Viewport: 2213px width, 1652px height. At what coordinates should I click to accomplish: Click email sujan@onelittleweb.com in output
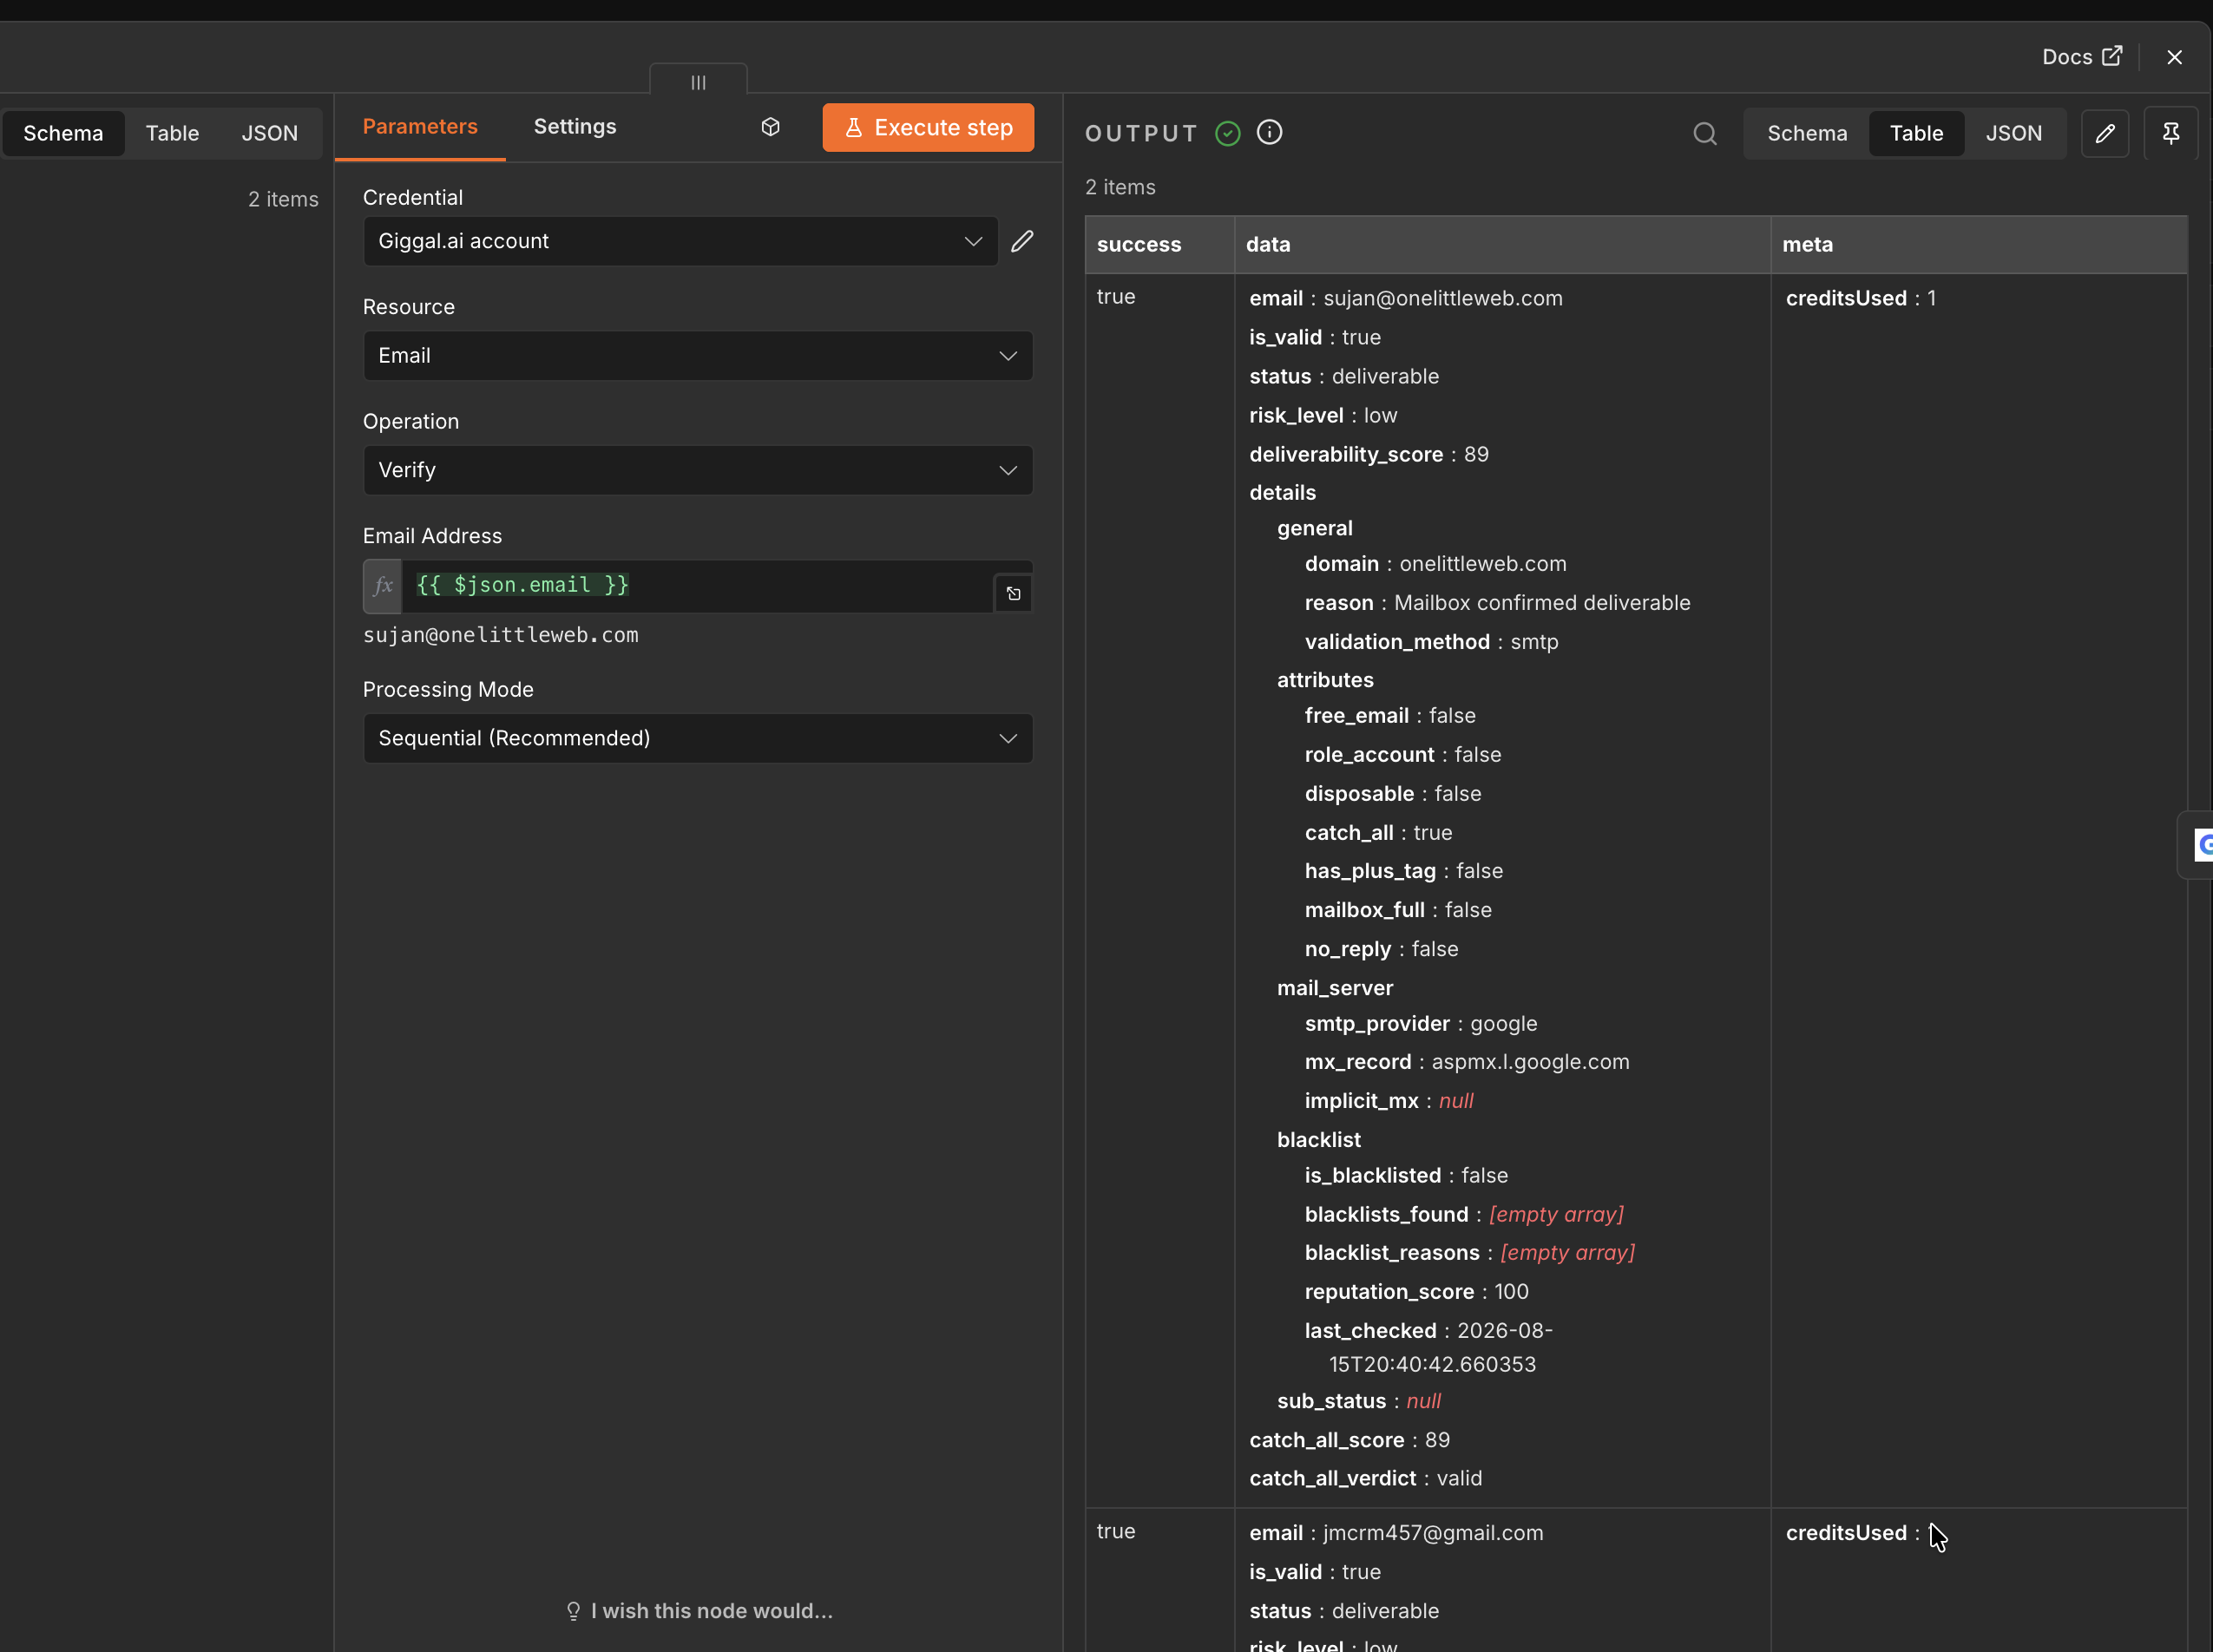[1405, 298]
